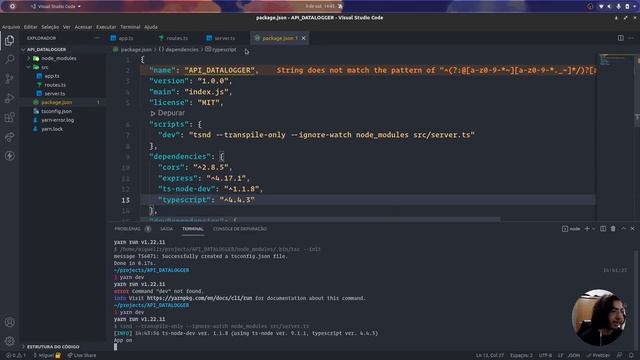Open the Arquivo menu
Viewport: 640px width, 360px height.
[x=11, y=27]
